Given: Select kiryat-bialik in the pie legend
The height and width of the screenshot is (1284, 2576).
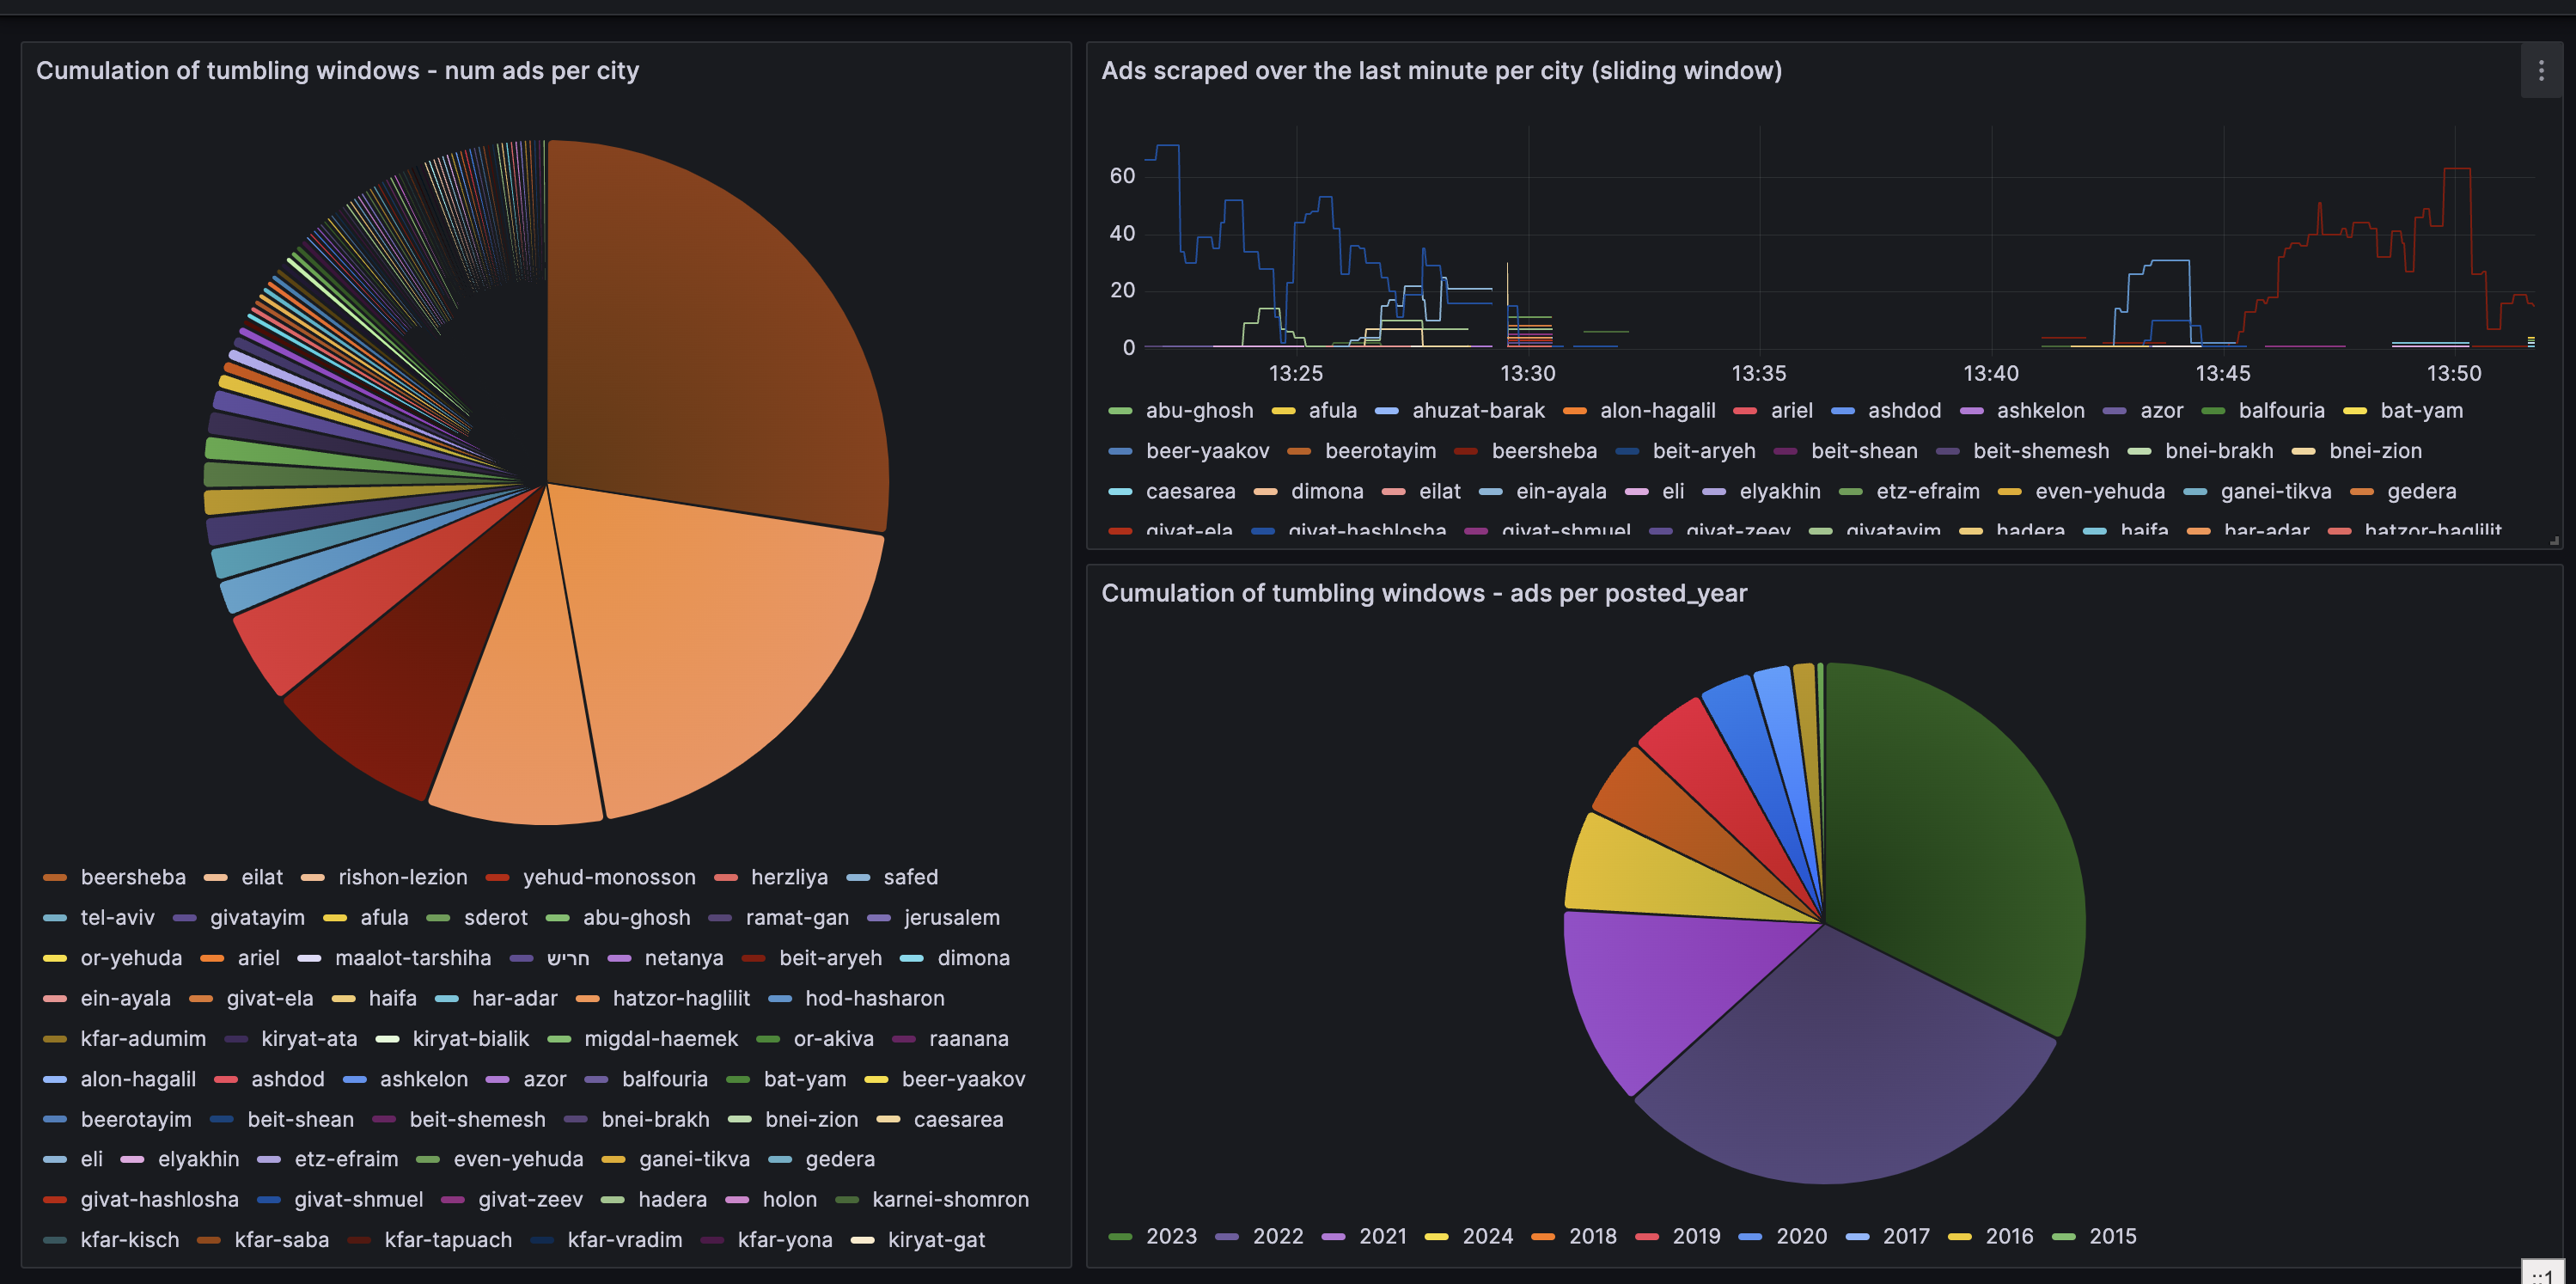Looking at the screenshot, I should pos(470,1038).
